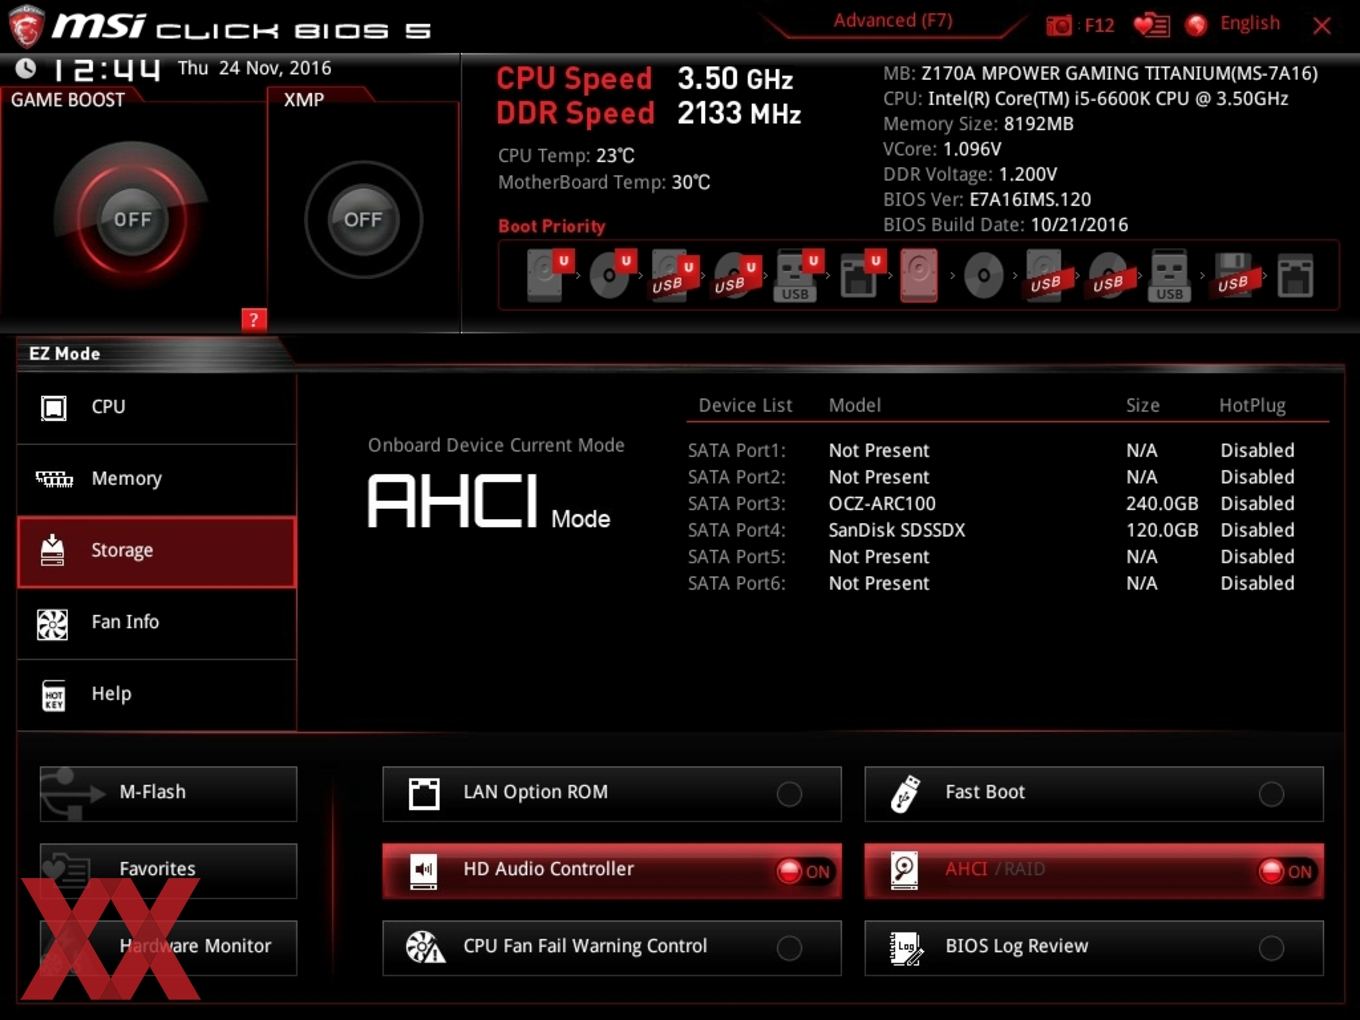The image size is (1360, 1020).
Task: Open Hardware Monitor
Action: pos(168,948)
